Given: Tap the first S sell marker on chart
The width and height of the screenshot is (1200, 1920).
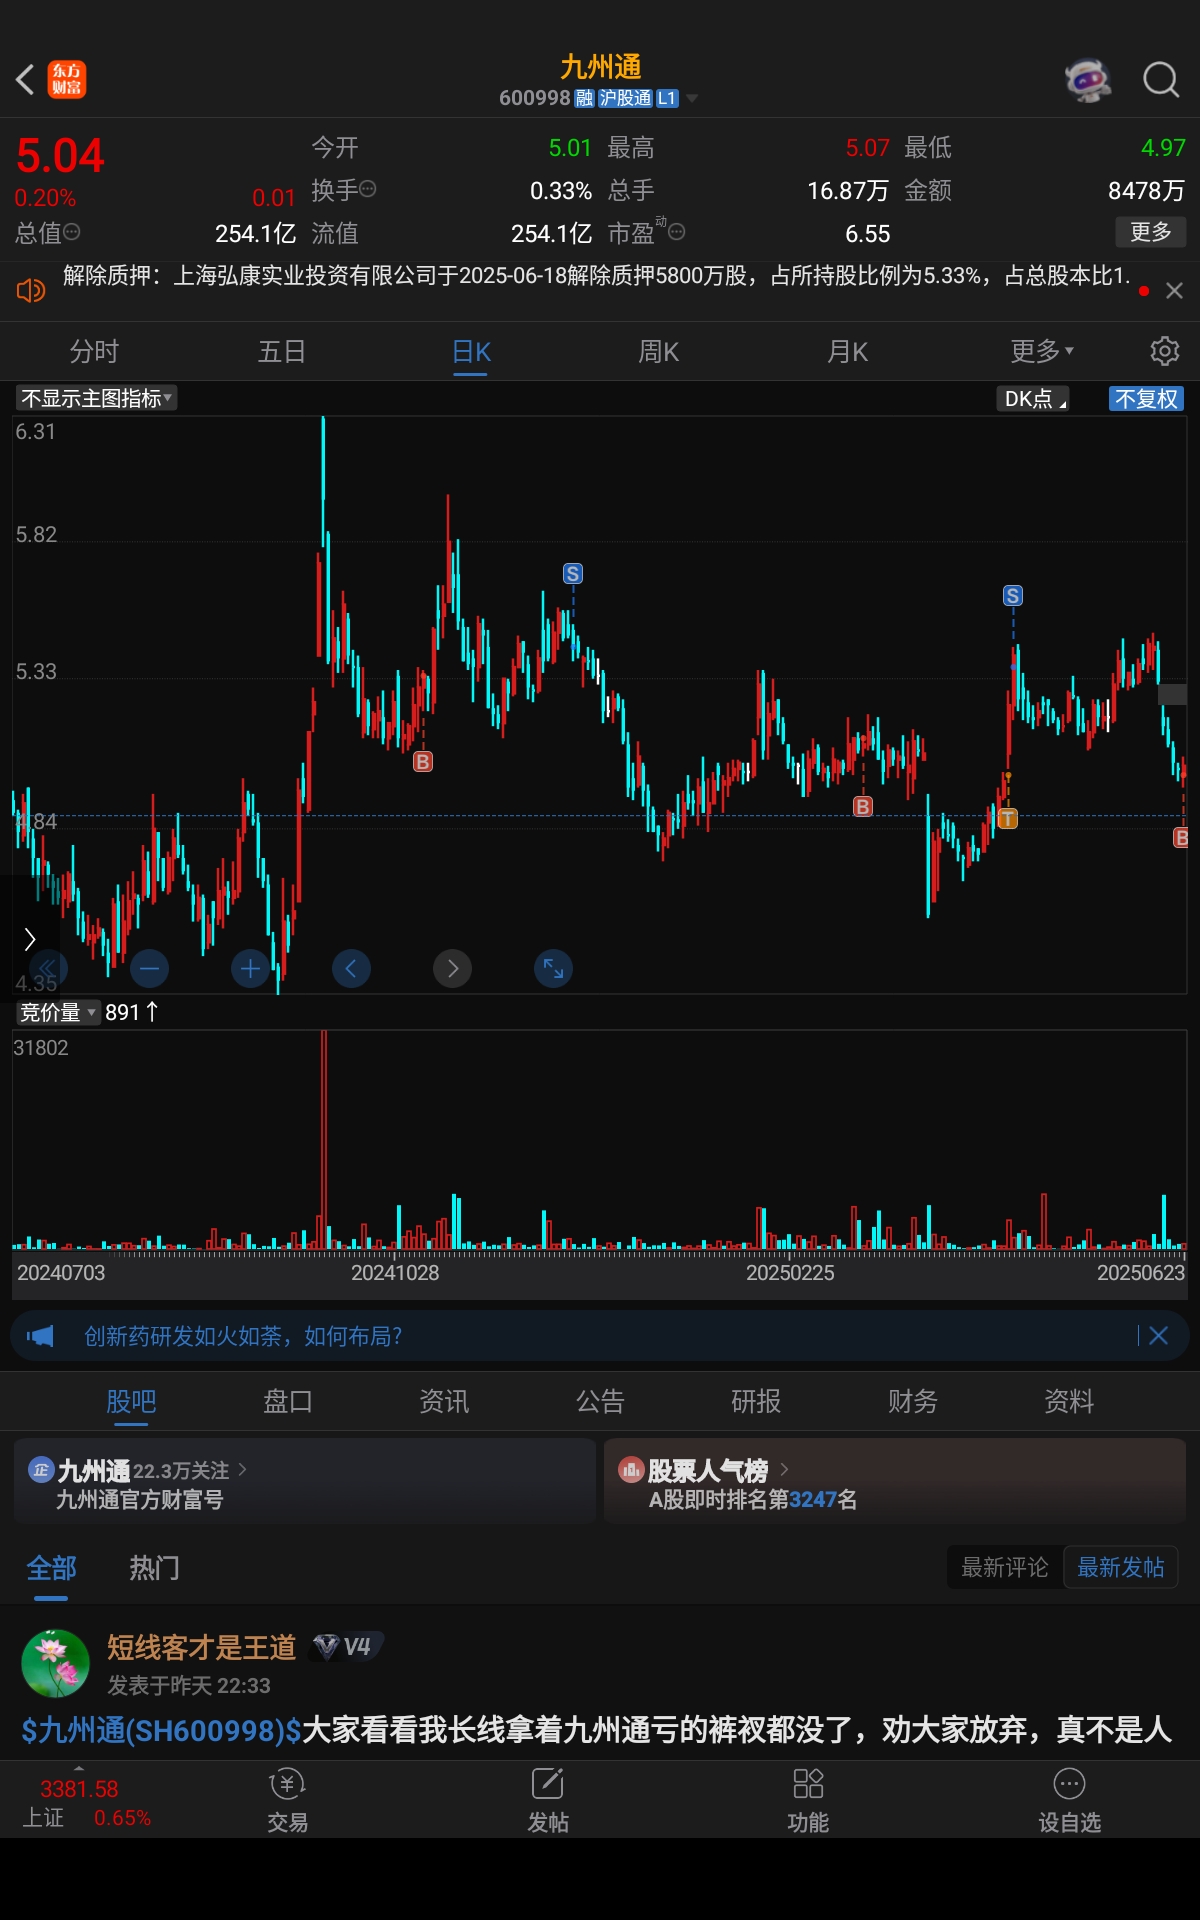Looking at the screenshot, I should point(573,573).
